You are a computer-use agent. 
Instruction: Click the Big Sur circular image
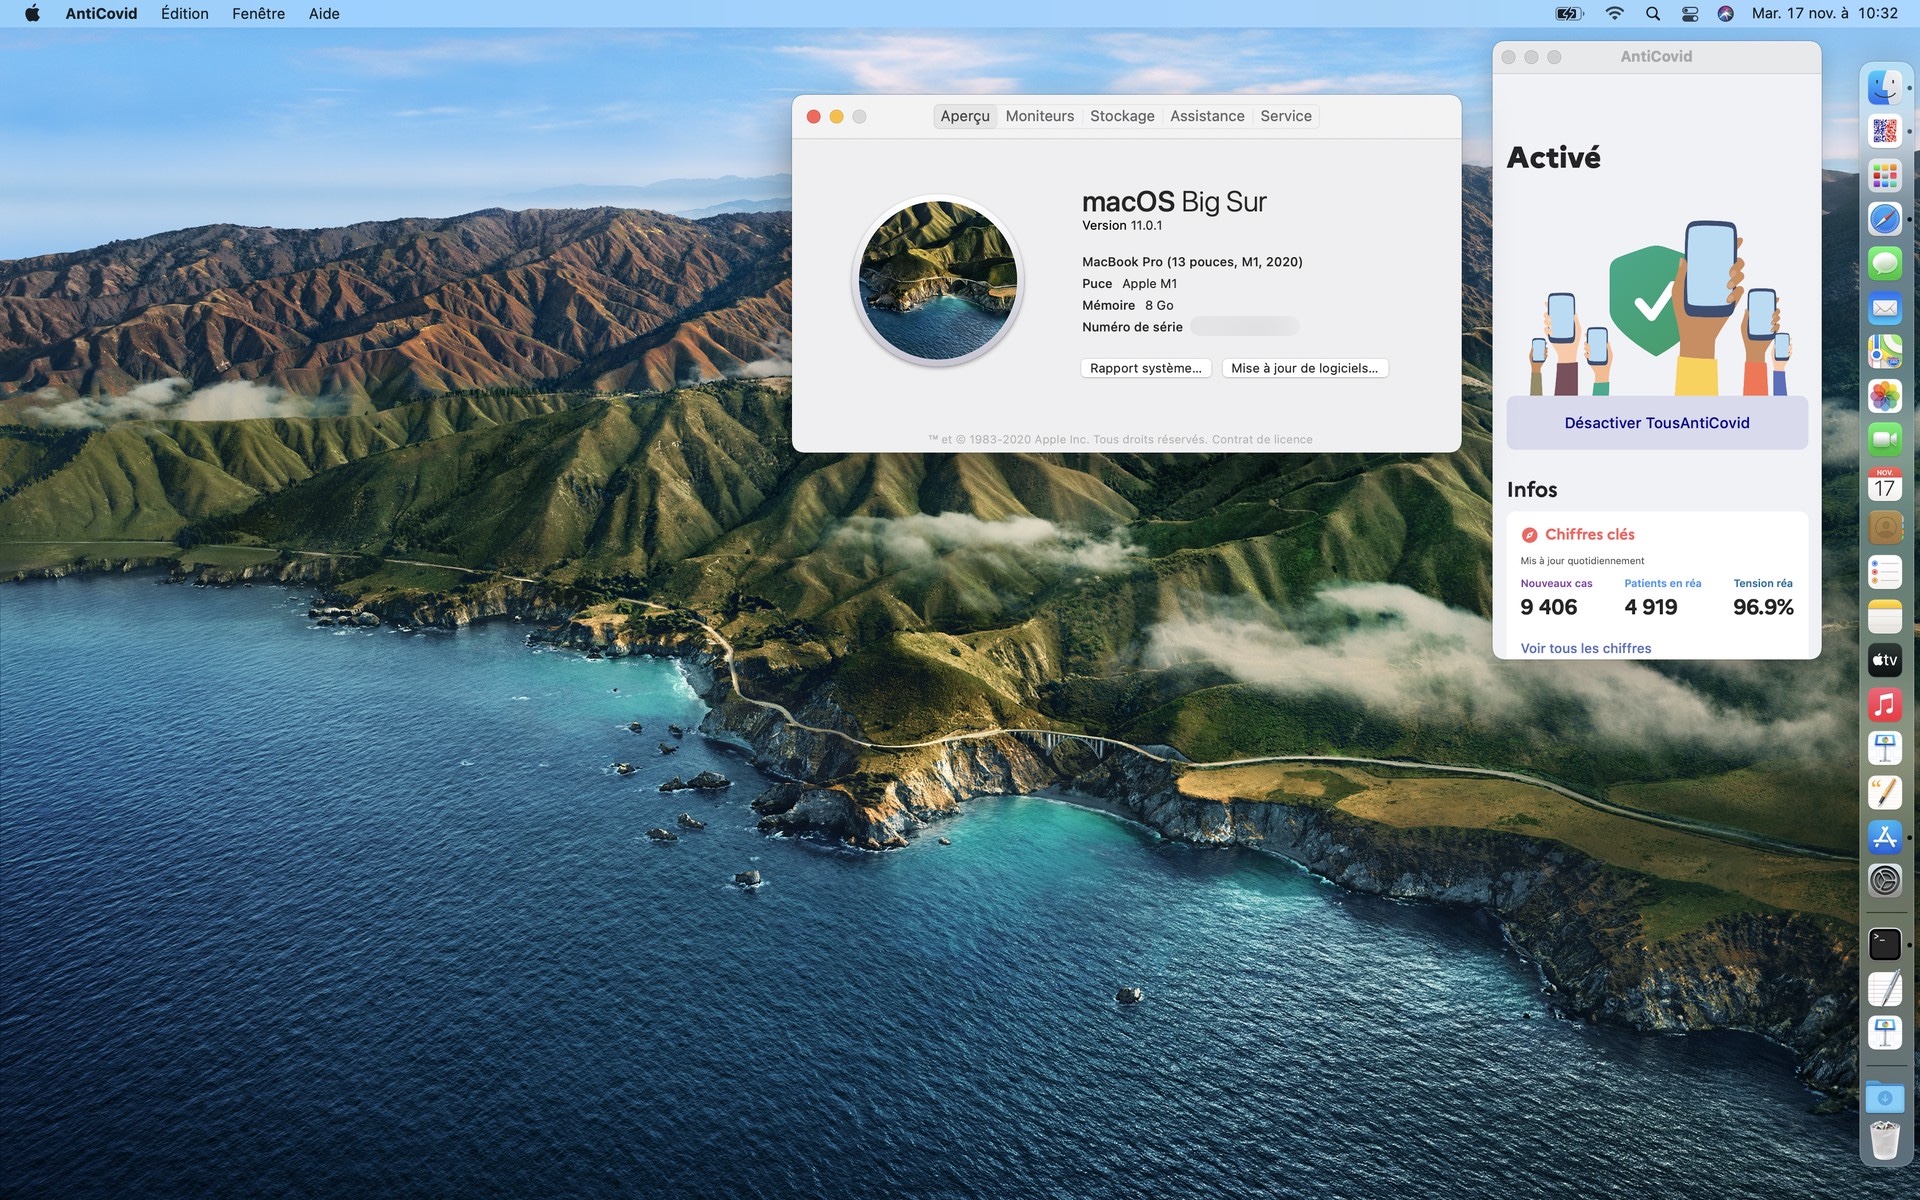938,280
